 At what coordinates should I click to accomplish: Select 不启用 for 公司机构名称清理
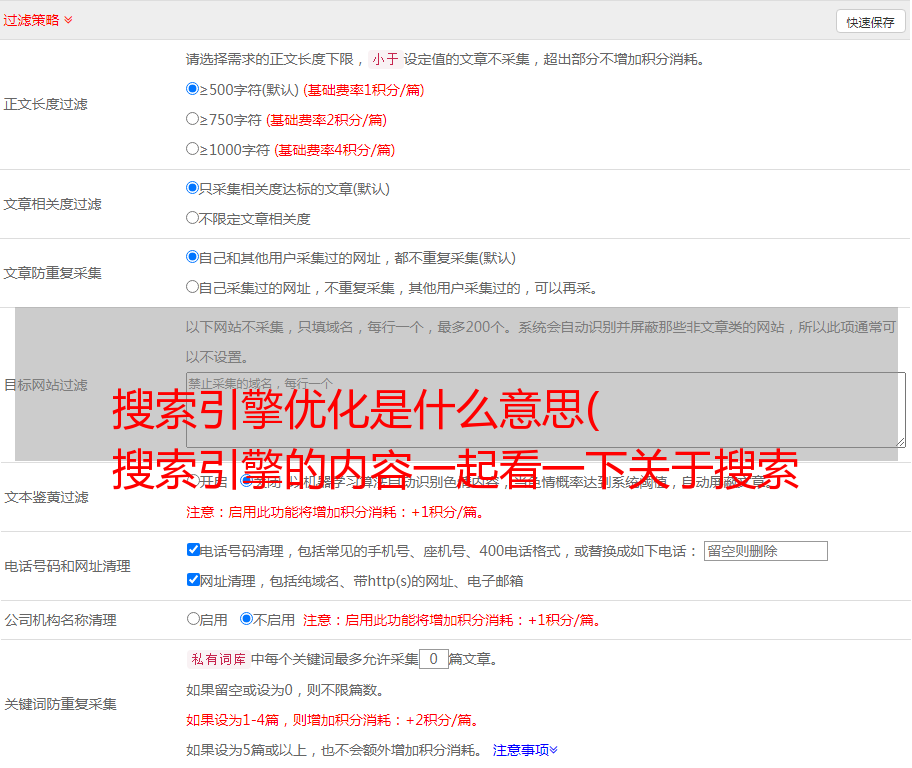click(247, 619)
